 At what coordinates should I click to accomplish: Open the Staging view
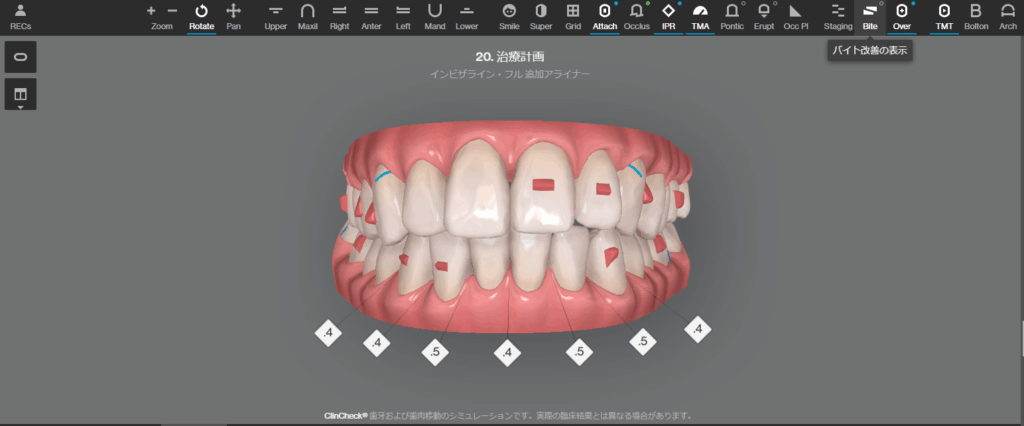tap(838, 17)
